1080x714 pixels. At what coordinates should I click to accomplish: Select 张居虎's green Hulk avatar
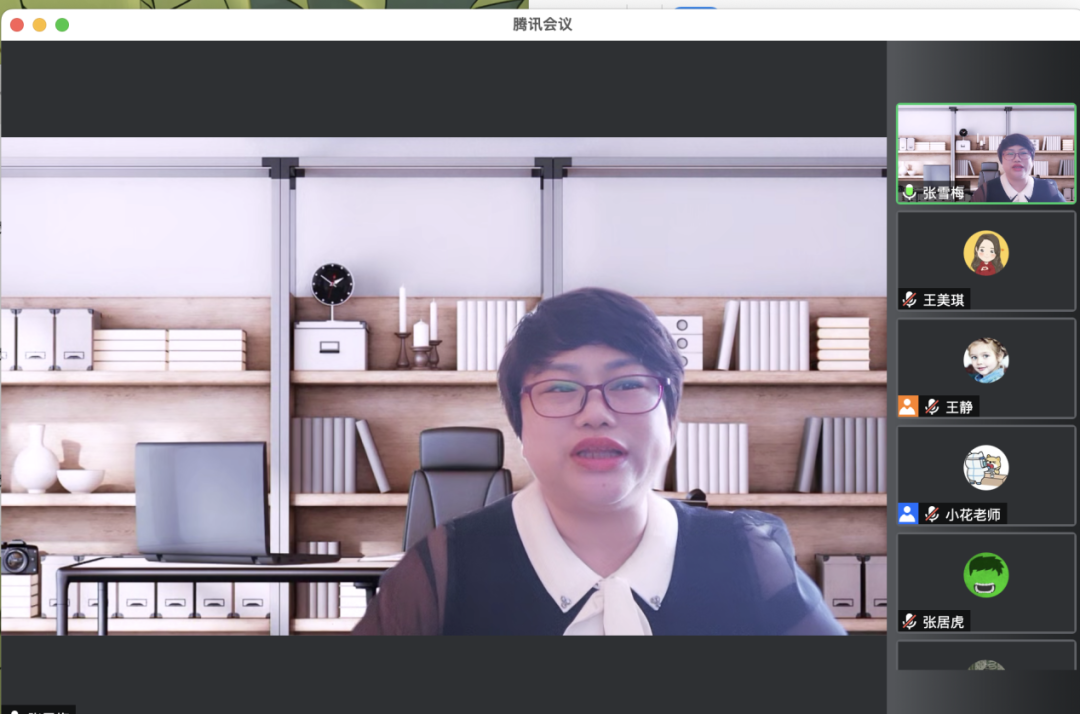[x=986, y=575]
